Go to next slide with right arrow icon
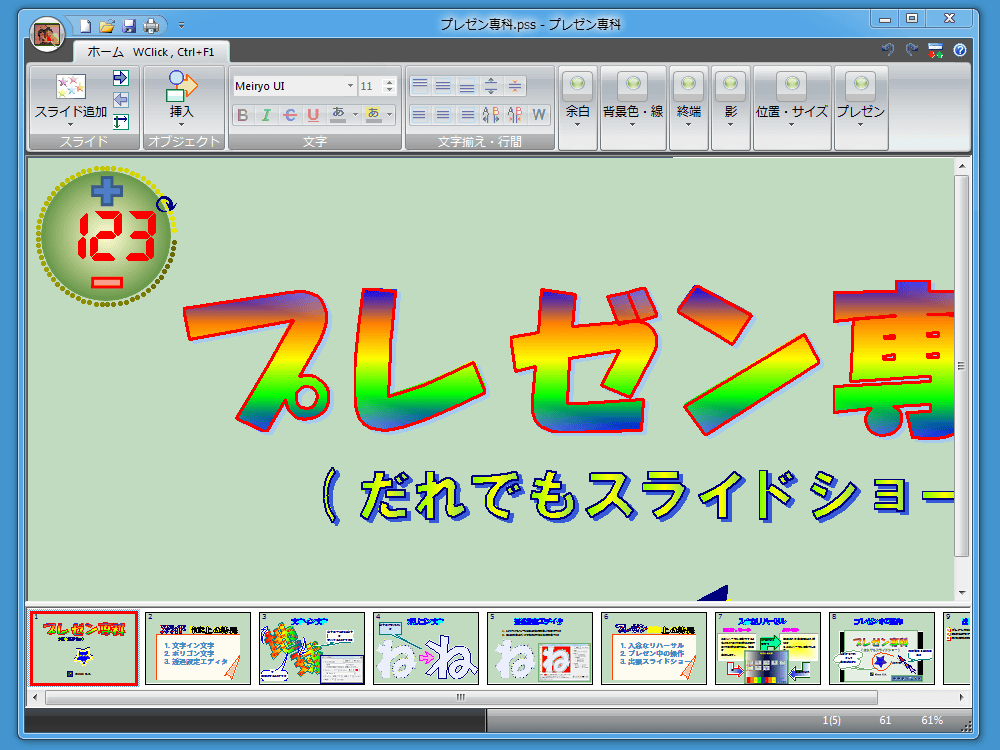Image resolution: width=1000 pixels, height=750 pixels. (121, 78)
